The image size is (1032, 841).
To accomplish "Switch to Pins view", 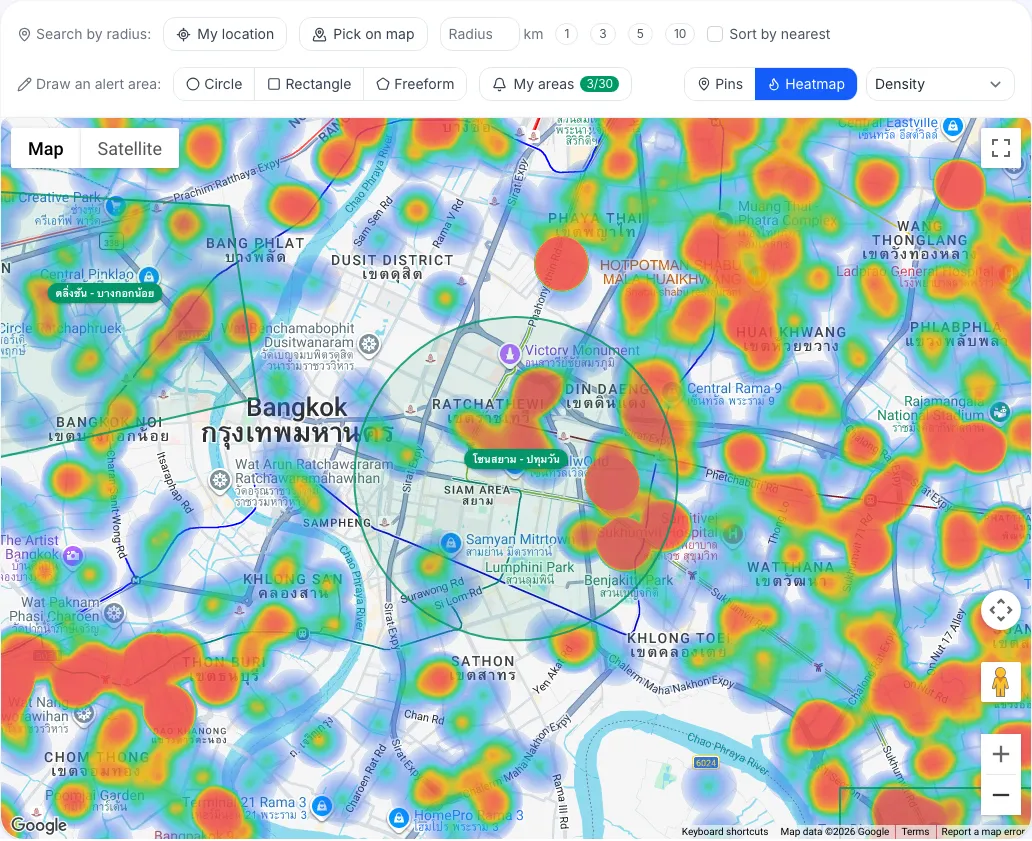I will tap(720, 84).
